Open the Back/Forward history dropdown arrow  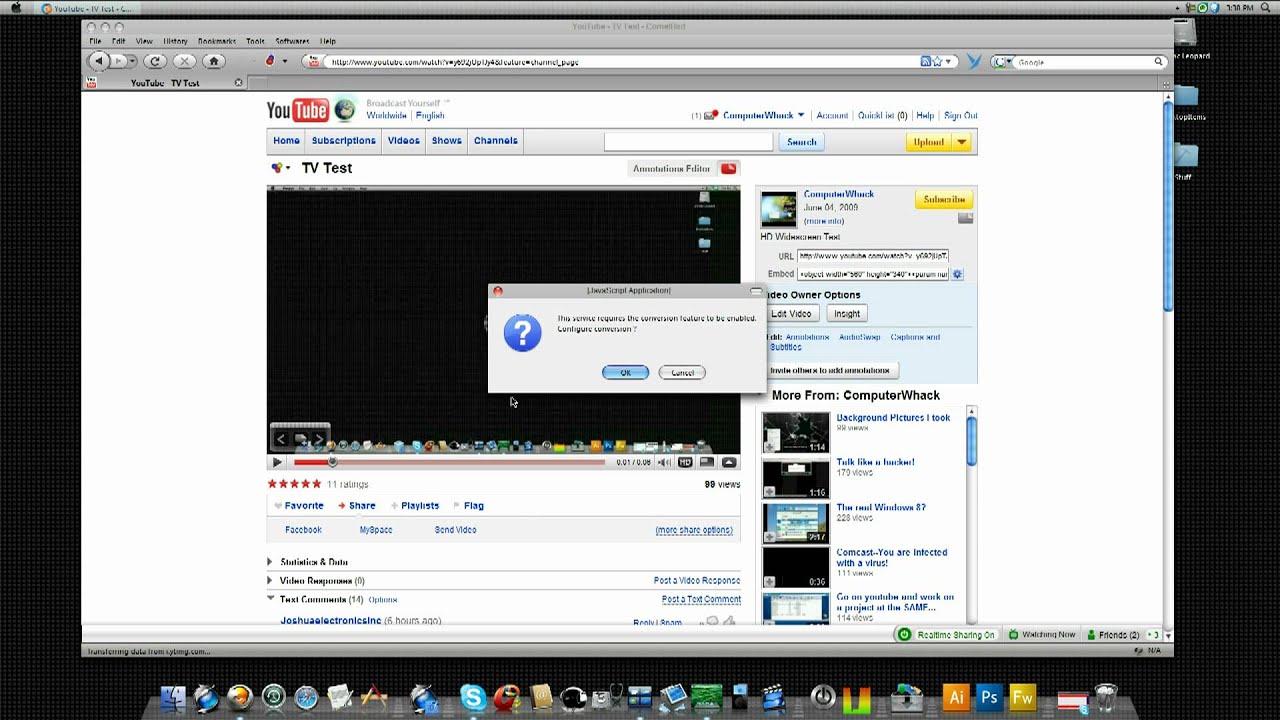point(132,61)
